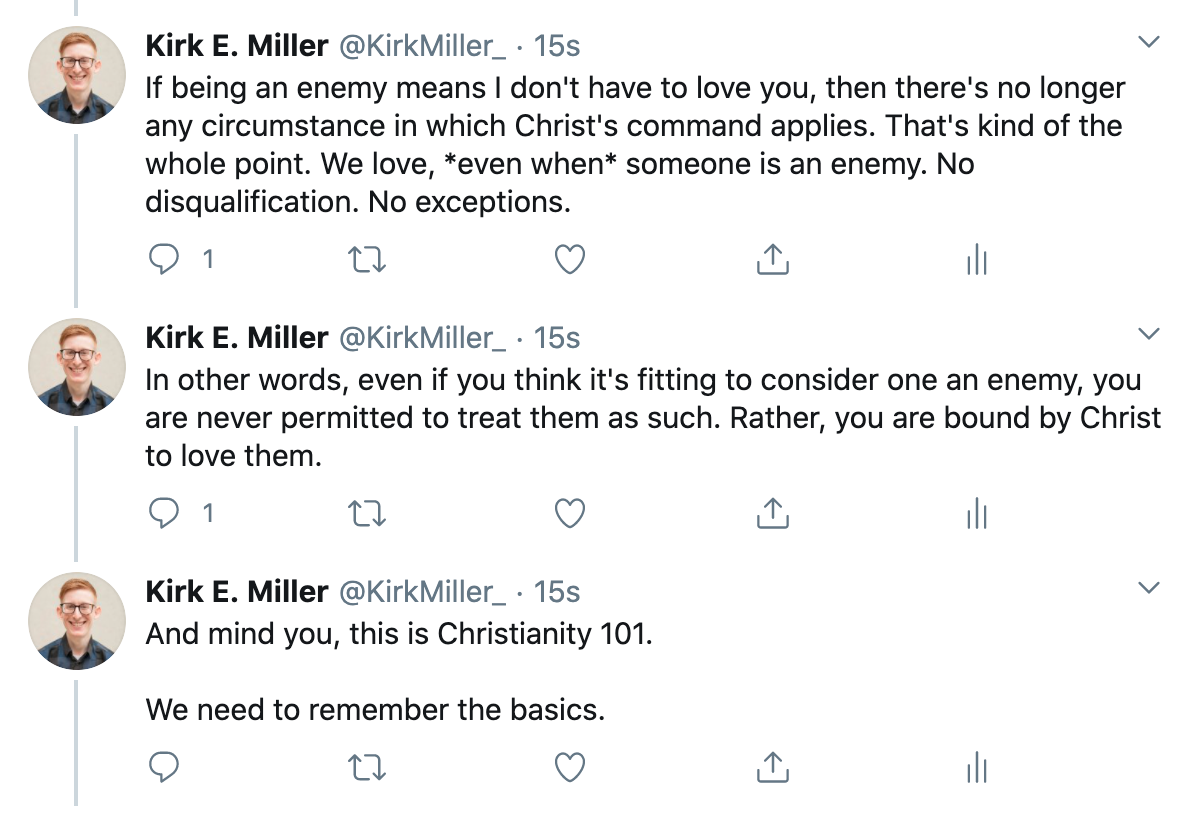Viewport: 1194px width, 822px height.
Task: Open the first tweet's more options chevron
Action: click(x=1150, y=42)
